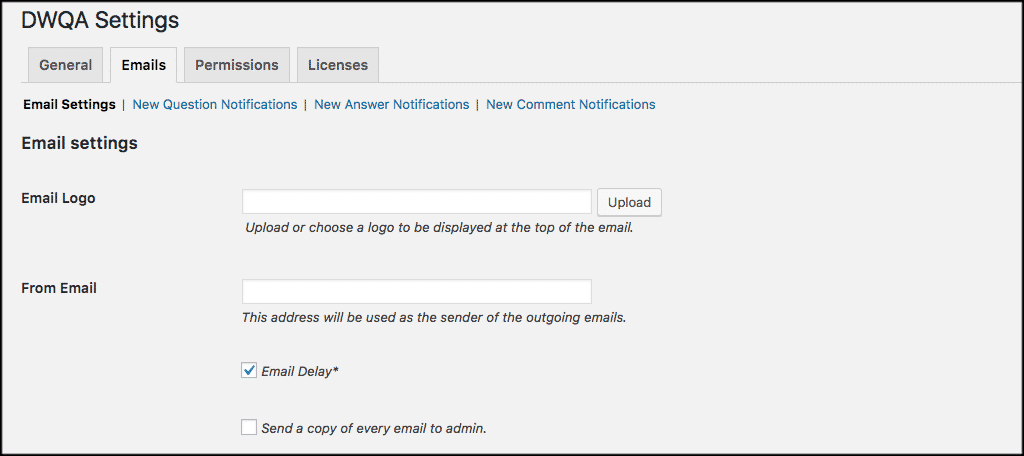
Task: Open New Question Notifications link
Action: click(215, 105)
